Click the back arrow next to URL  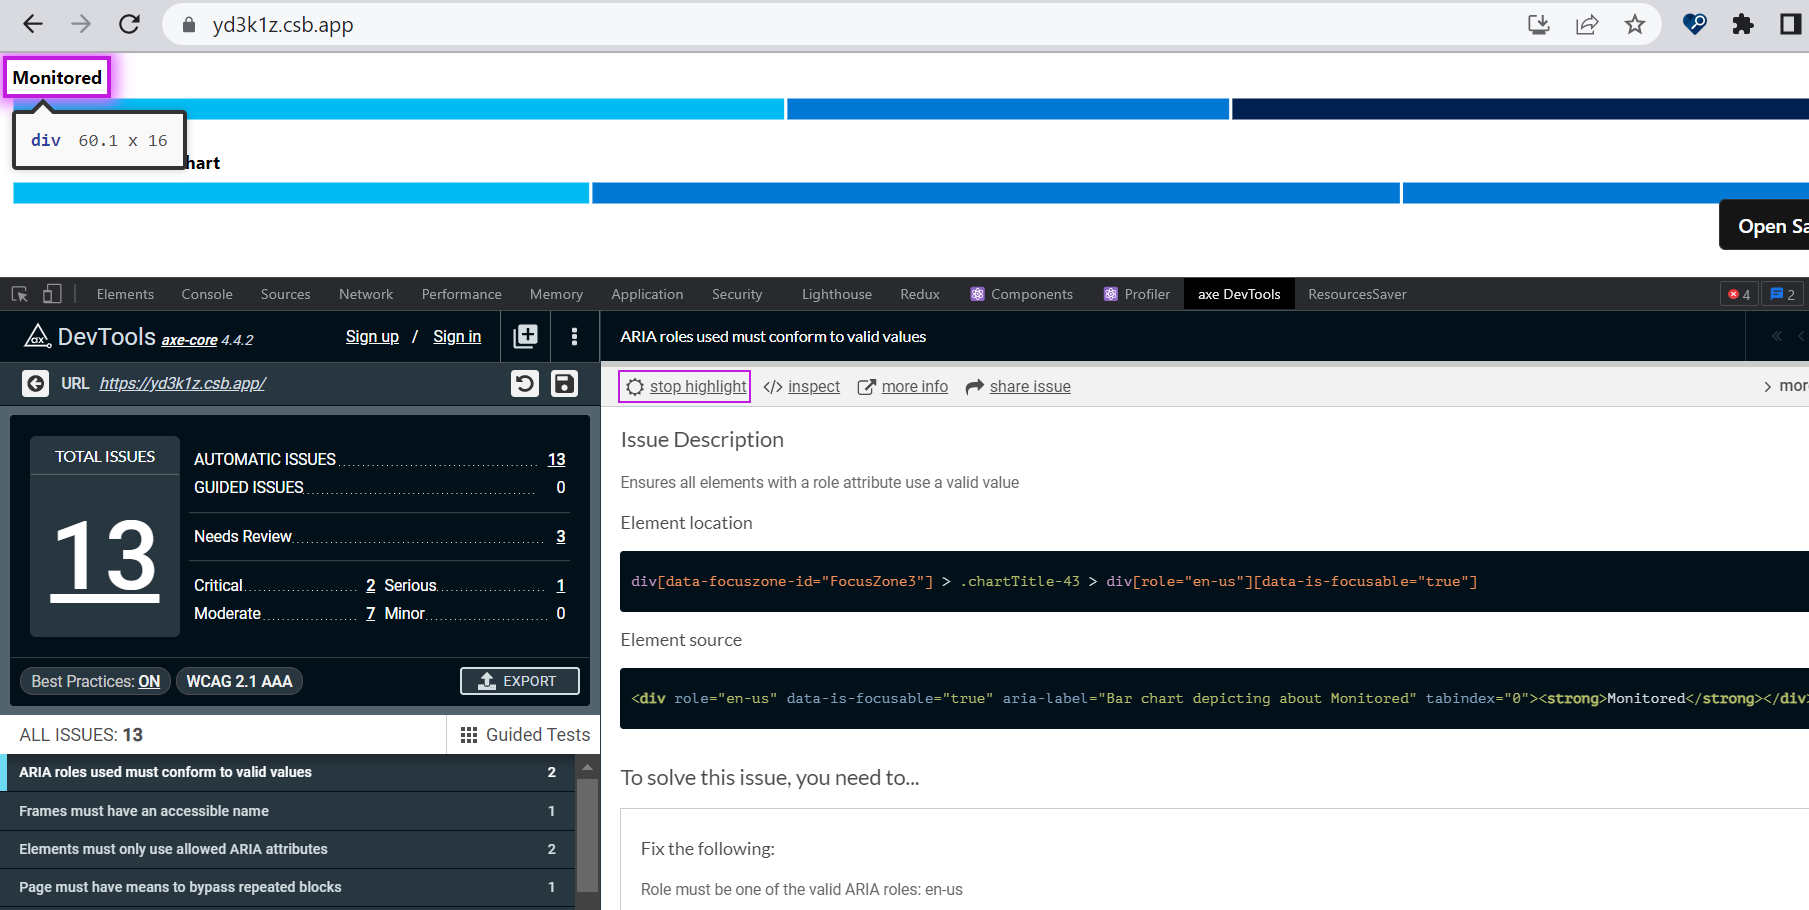tap(35, 384)
